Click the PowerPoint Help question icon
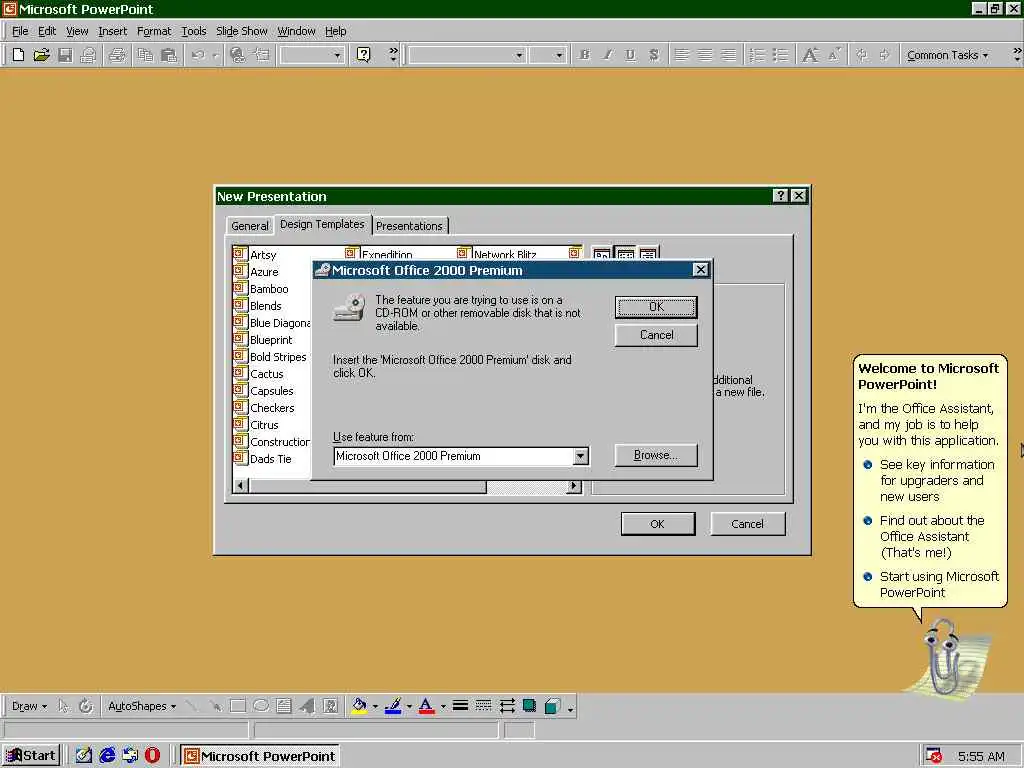 [x=364, y=55]
